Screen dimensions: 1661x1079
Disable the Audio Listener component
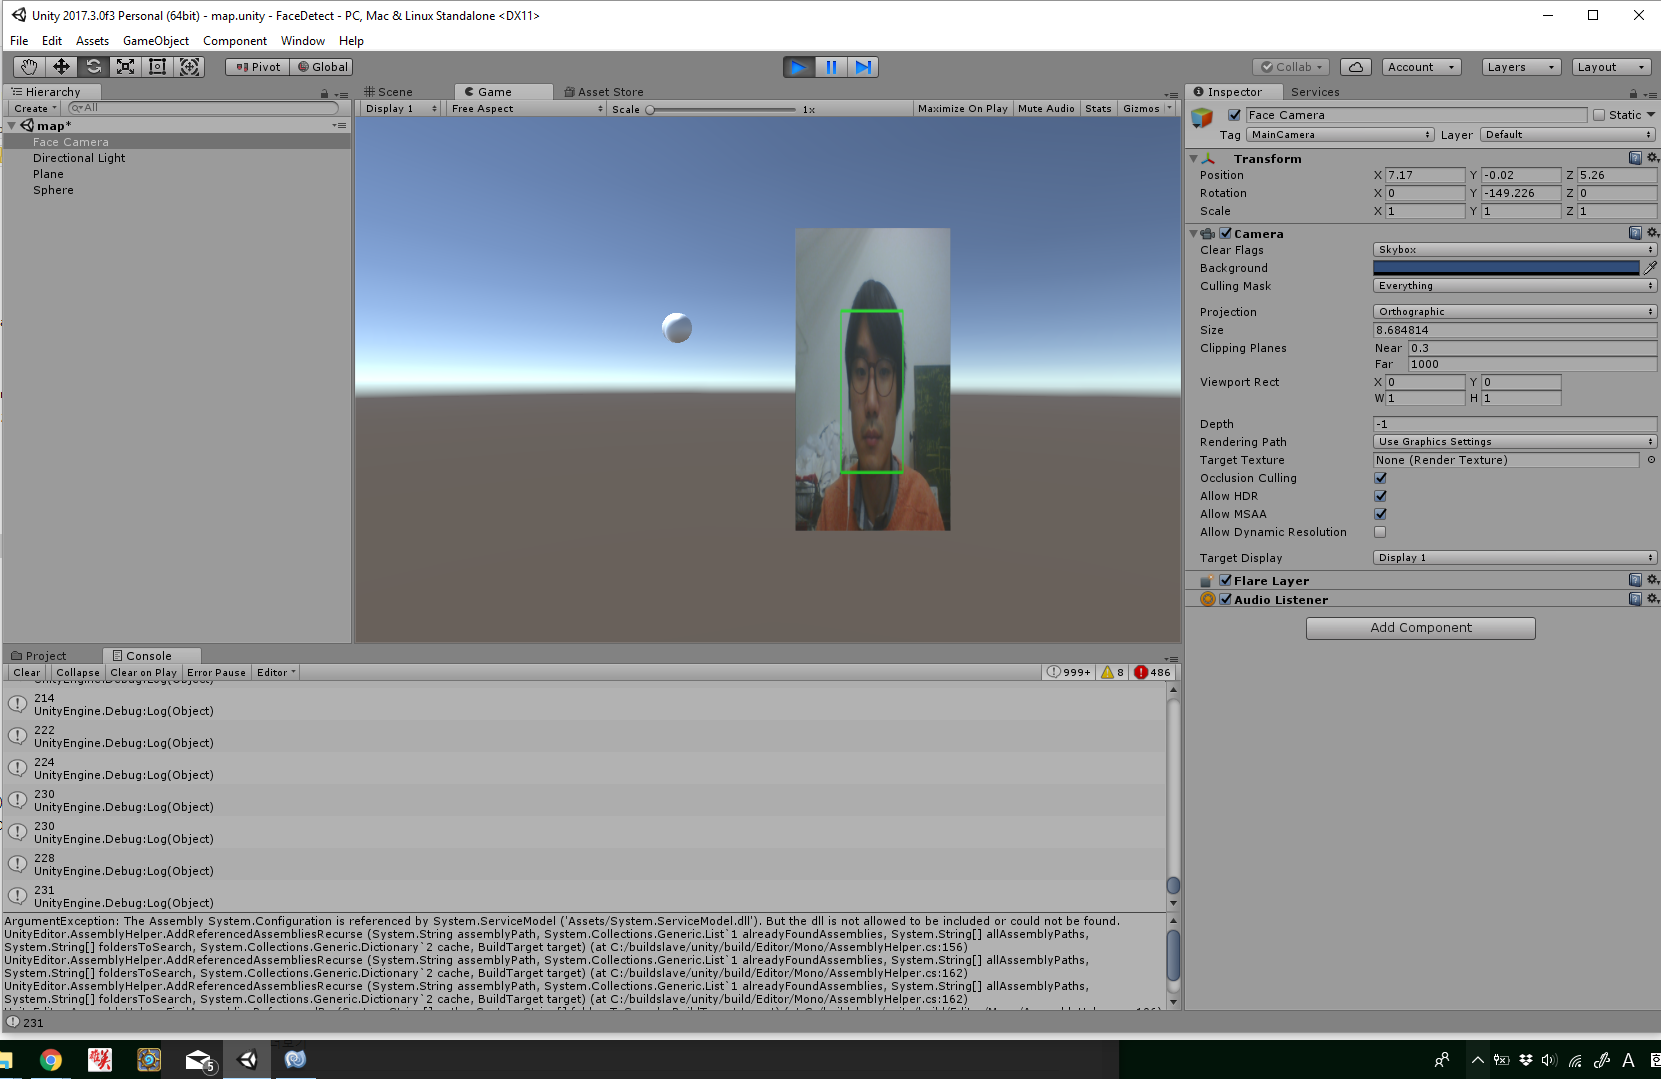coord(1225,599)
